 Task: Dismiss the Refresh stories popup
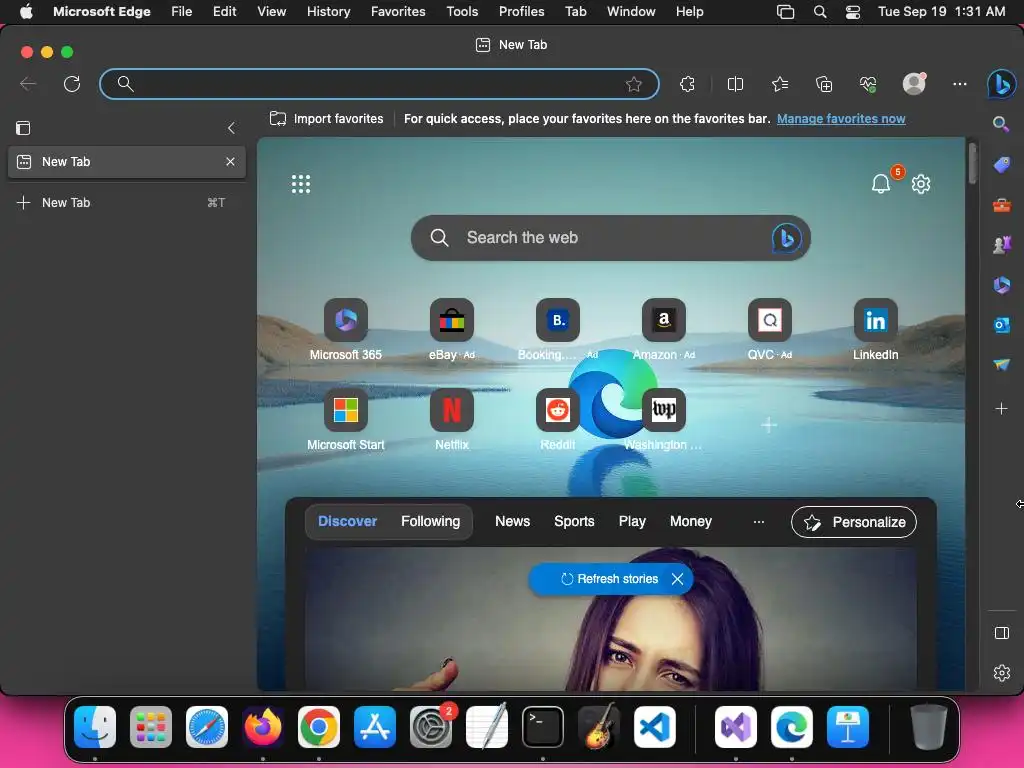(x=678, y=579)
